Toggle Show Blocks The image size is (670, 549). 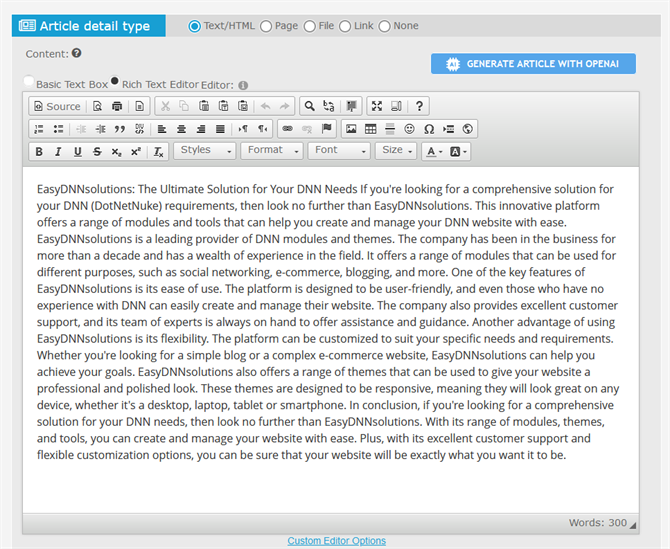396,106
